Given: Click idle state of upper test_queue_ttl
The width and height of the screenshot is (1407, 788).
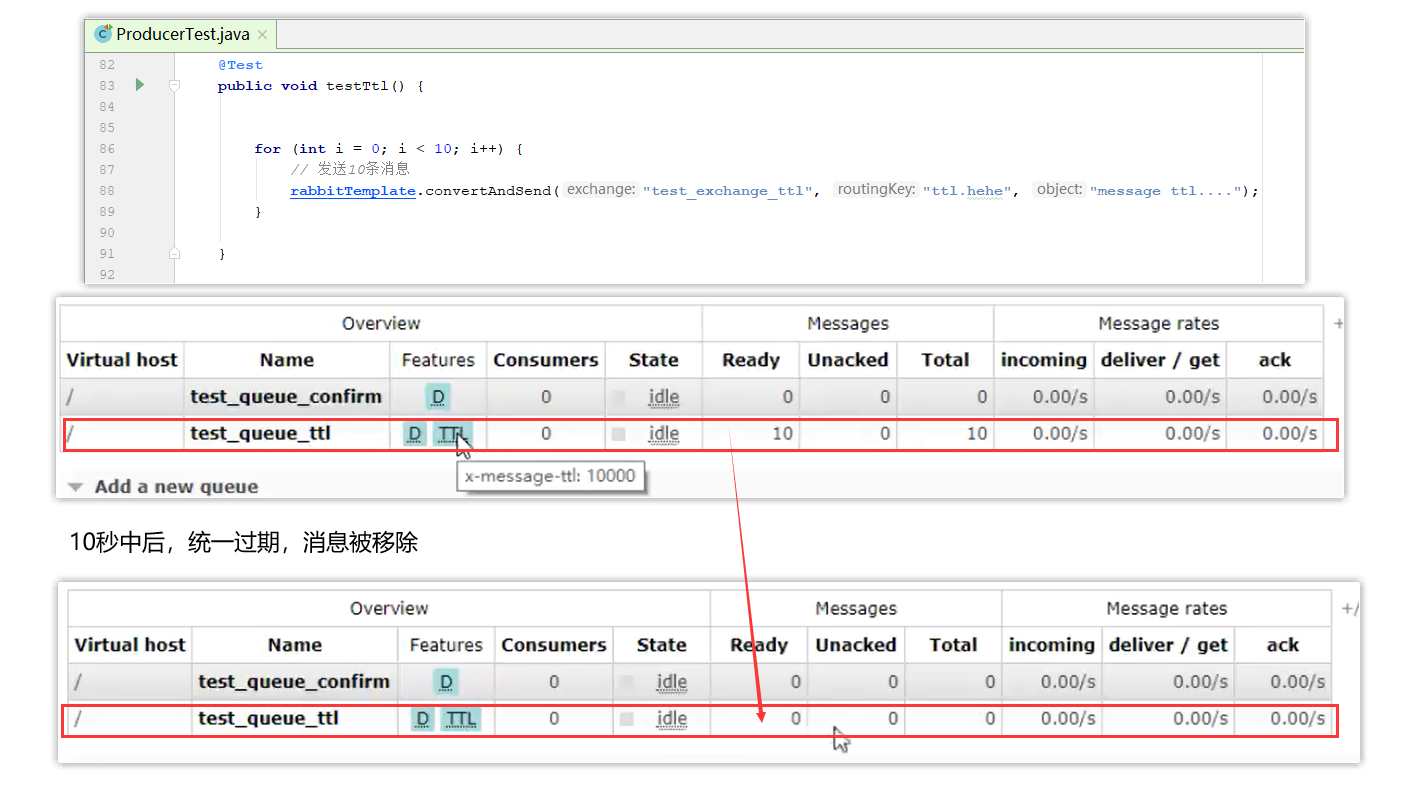Looking at the screenshot, I should coord(663,434).
